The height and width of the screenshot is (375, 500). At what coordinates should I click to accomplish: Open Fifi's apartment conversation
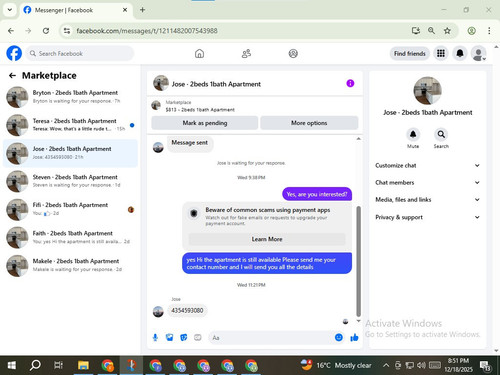coord(70,209)
